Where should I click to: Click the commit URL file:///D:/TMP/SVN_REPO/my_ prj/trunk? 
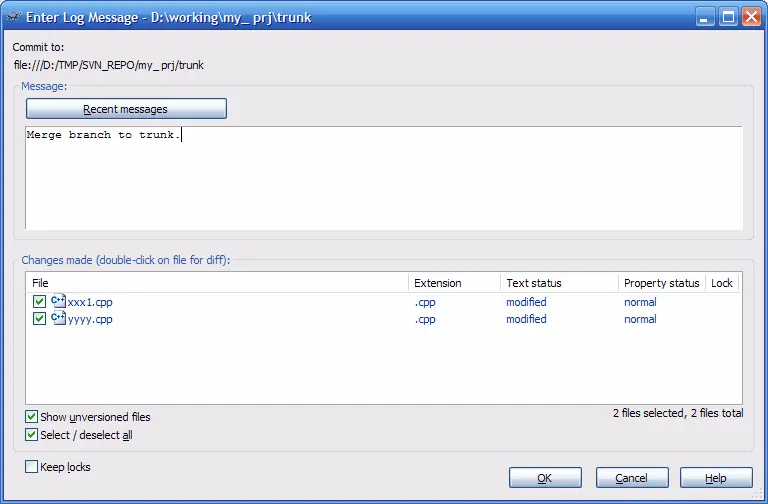coord(109,65)
